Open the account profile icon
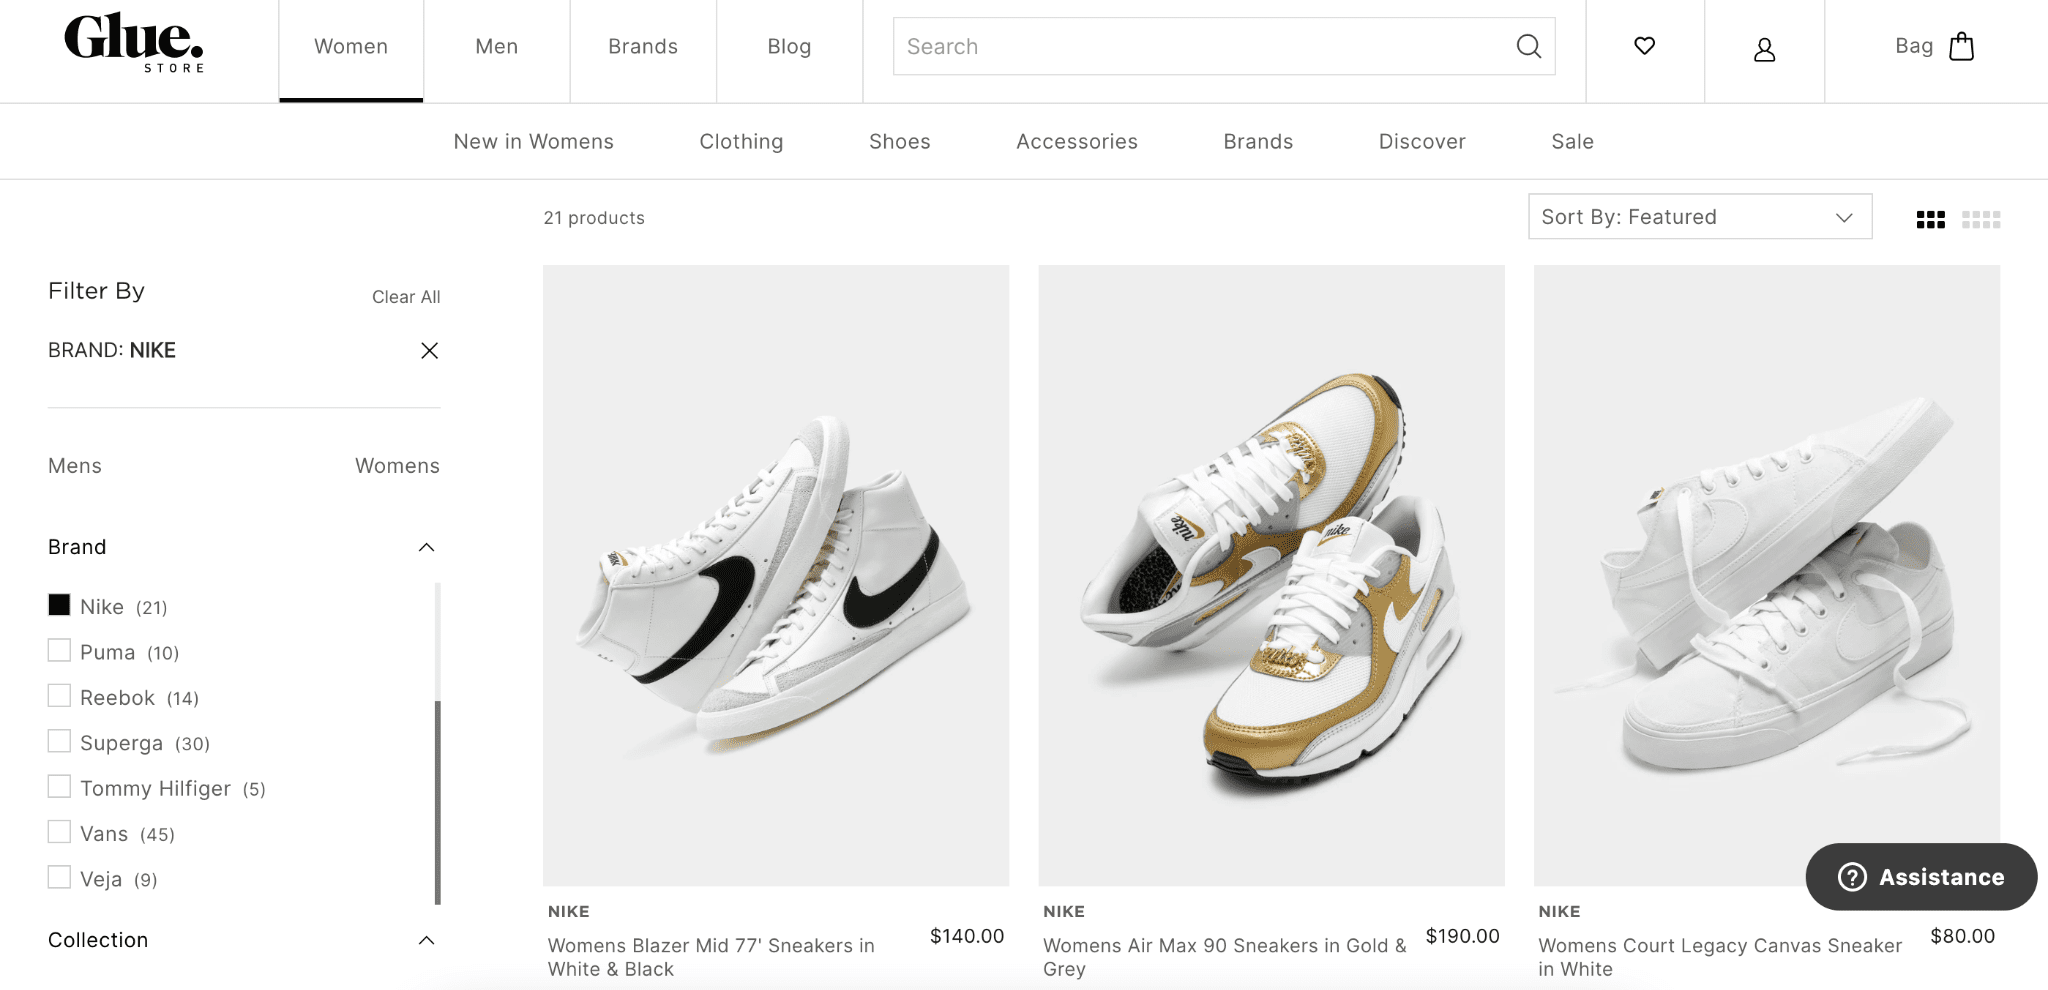Image resolution: width=2048 pixels, height=990 pixels. tap(1764, 49)
